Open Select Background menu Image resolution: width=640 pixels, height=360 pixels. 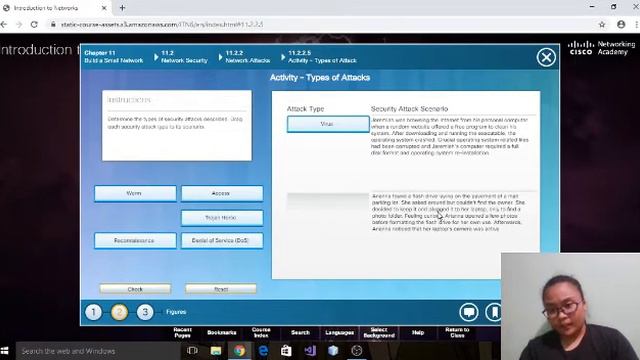379,332
